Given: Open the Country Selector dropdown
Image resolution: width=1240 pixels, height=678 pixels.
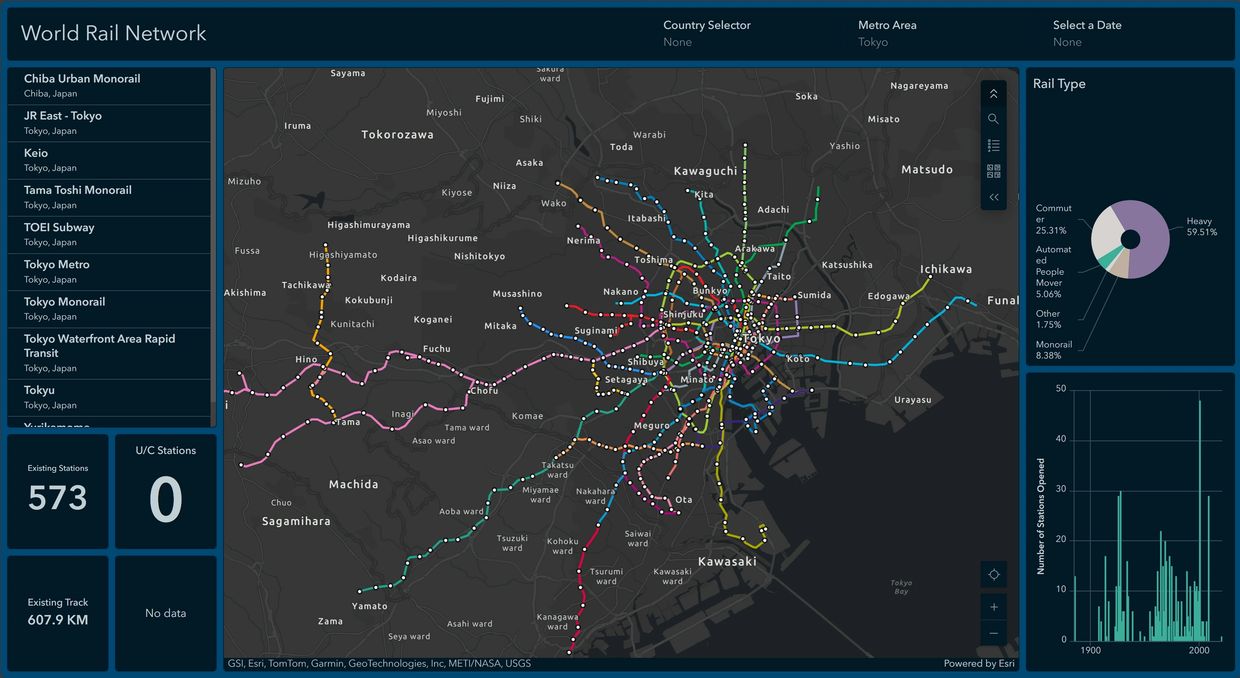Looking at the screenshot, I should (706, 34).
